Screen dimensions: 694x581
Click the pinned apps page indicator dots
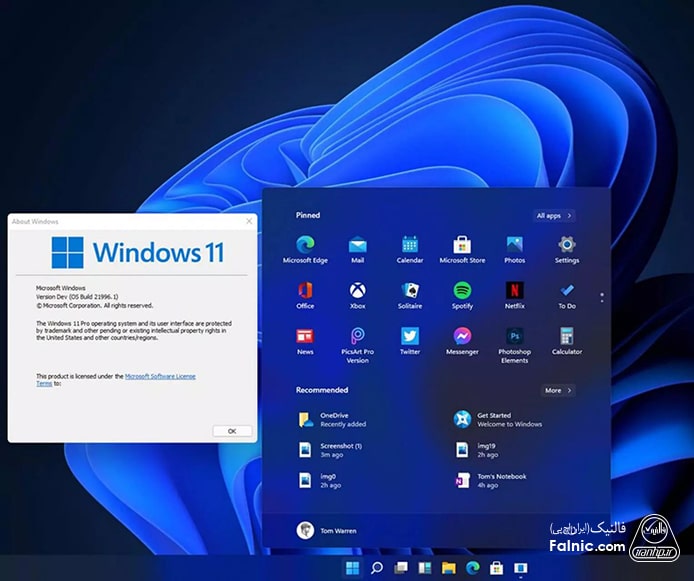point(601,297)
